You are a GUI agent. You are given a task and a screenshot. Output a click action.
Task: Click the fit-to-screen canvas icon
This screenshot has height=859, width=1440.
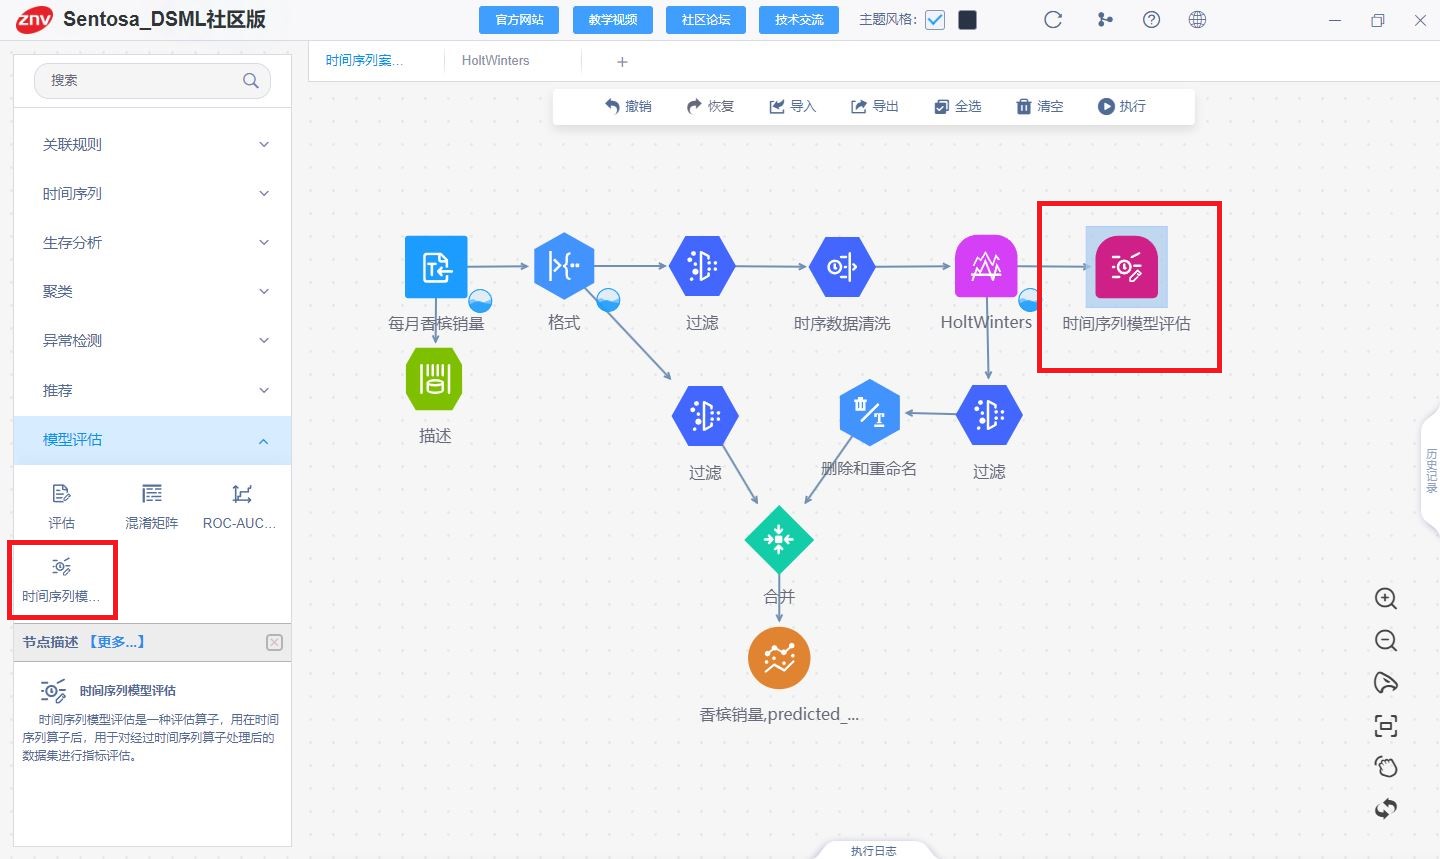pos(1386,726)
